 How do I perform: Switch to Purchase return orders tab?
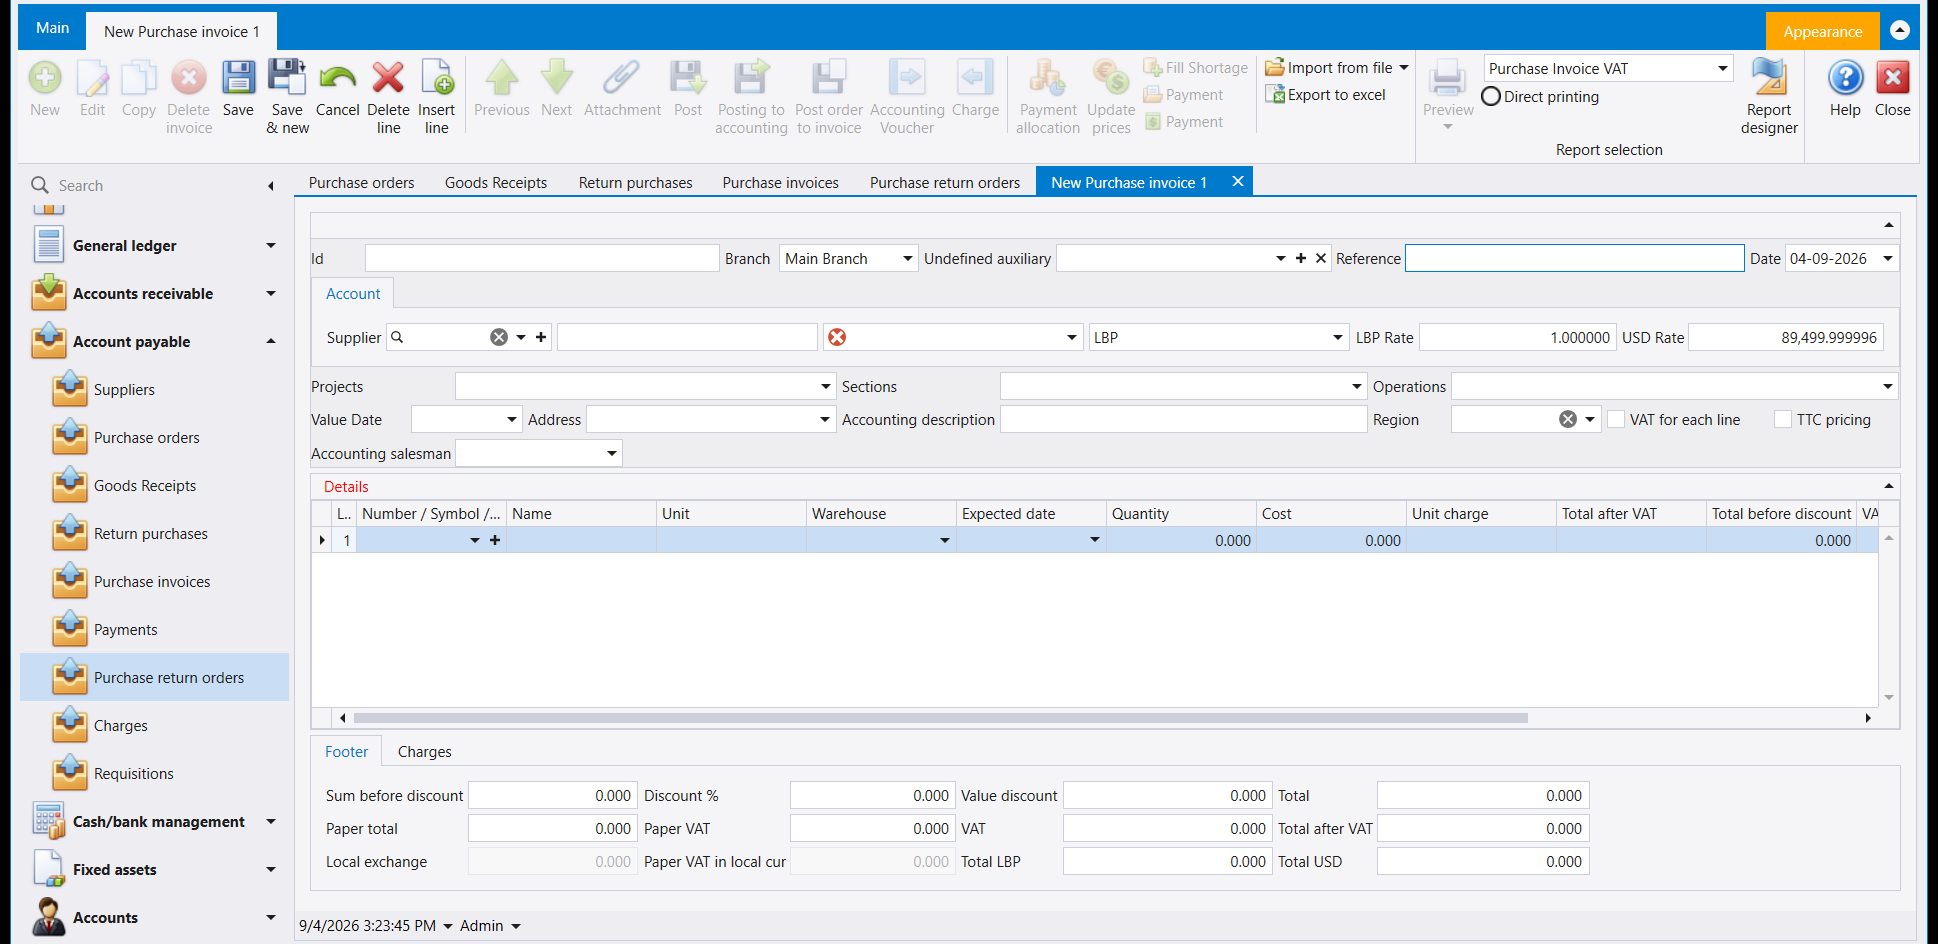click(945, 182)
